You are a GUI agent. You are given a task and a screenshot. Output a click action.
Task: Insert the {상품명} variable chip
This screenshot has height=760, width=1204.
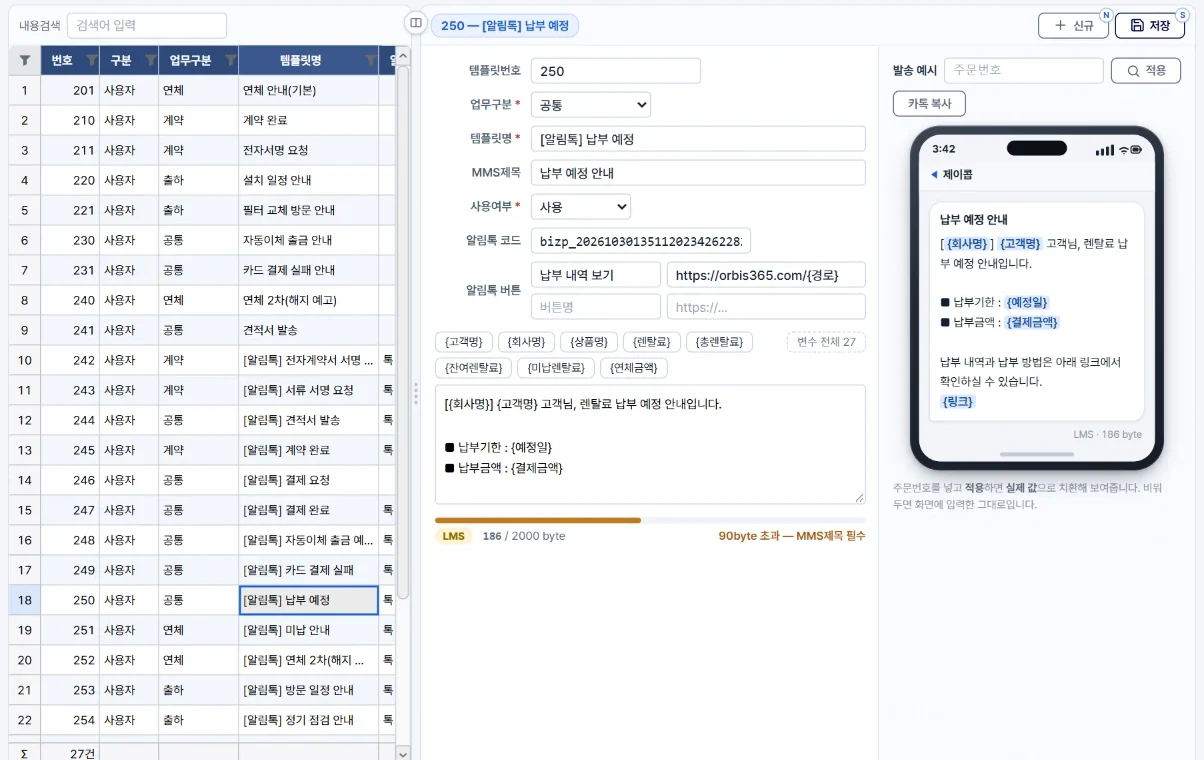point(589,342)
